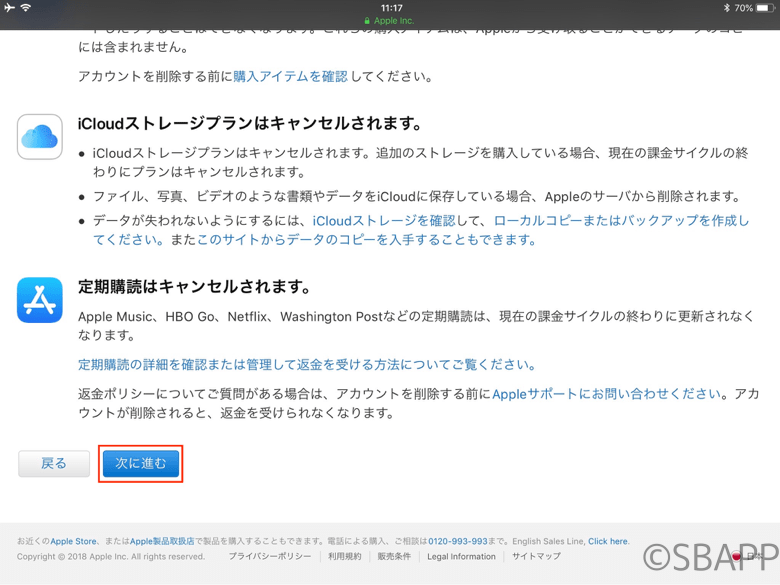Screen dimensions: 780x585
Task: Click the iCloudストレージプランはキャンセルされます heading
Action: coord(250,123)
